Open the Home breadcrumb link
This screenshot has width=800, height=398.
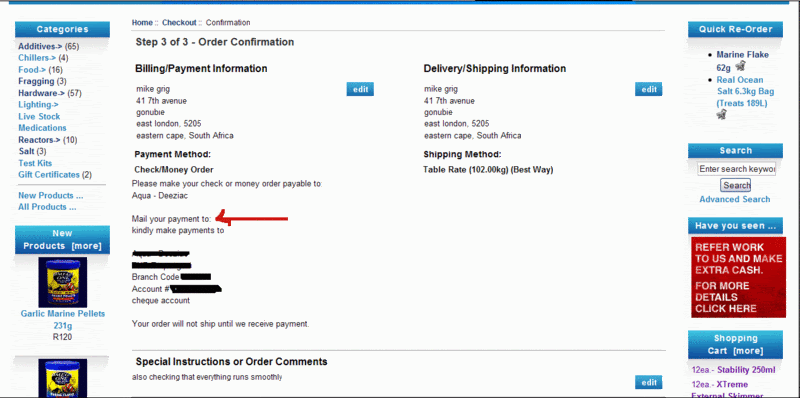142,22
